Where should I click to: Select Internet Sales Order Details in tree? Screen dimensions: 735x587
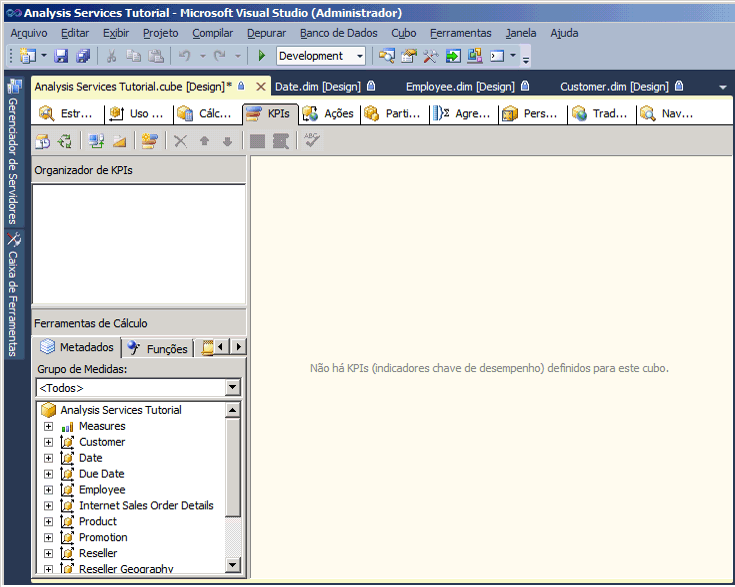(146, 506)
